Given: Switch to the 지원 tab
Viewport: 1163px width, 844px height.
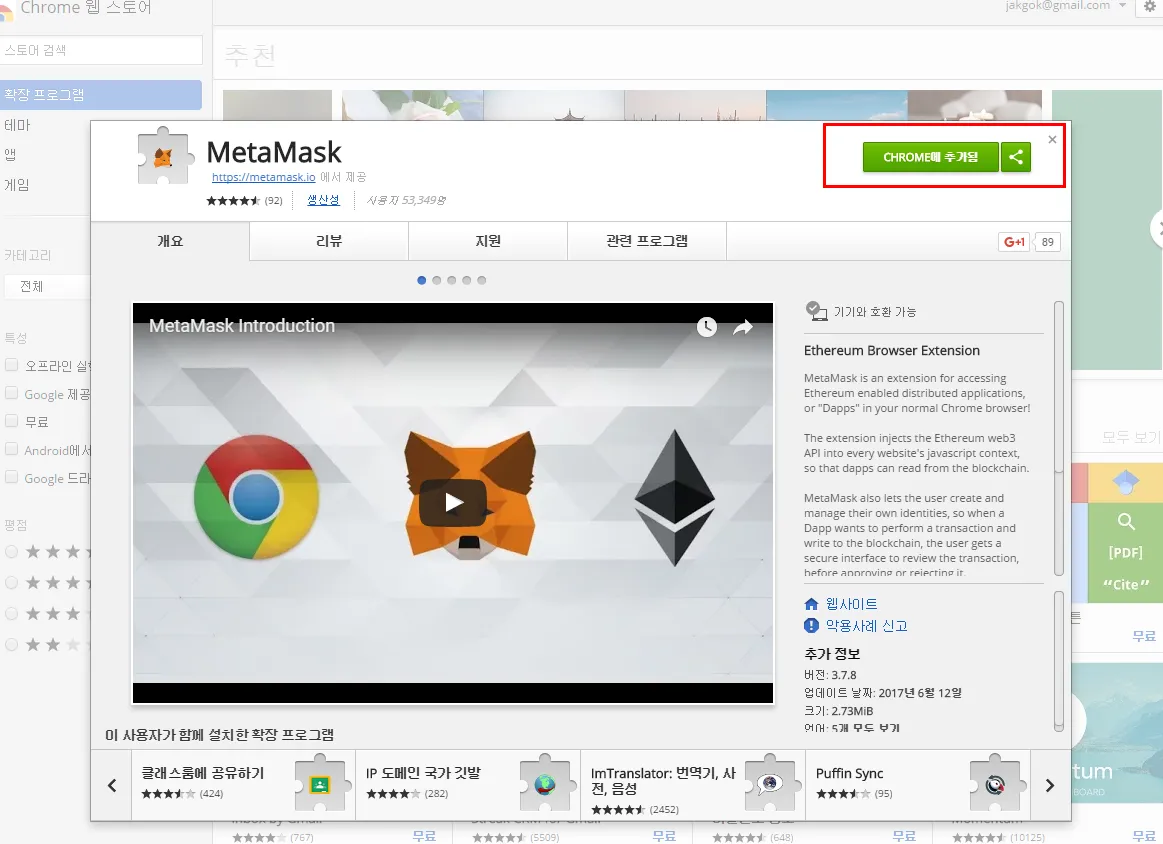Looking at the screenshot, I should click(x=488, y=241).
